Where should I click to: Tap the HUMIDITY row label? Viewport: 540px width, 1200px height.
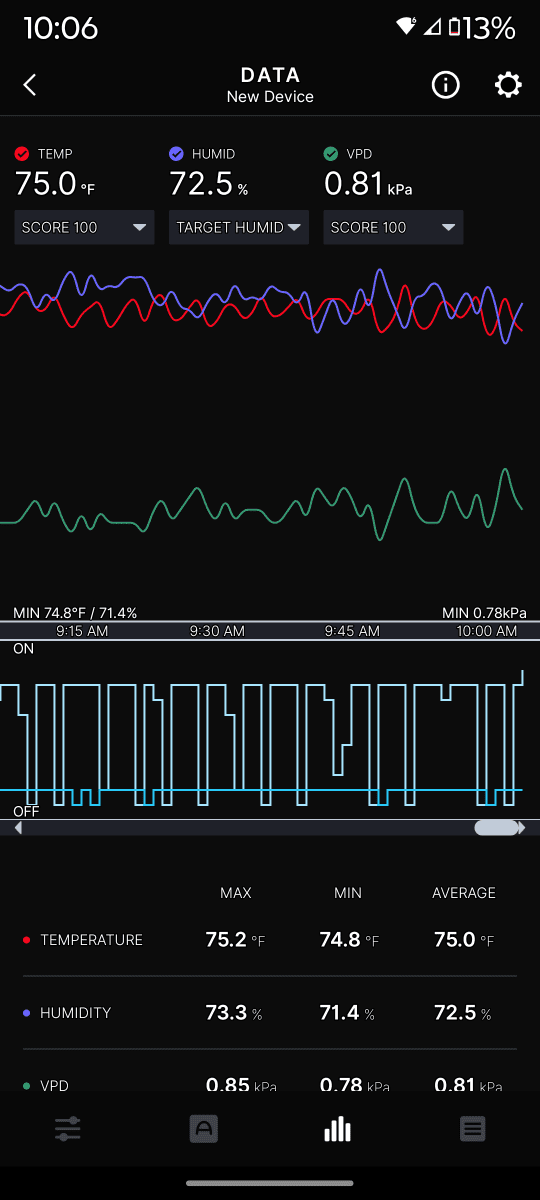click(75, 1013)
